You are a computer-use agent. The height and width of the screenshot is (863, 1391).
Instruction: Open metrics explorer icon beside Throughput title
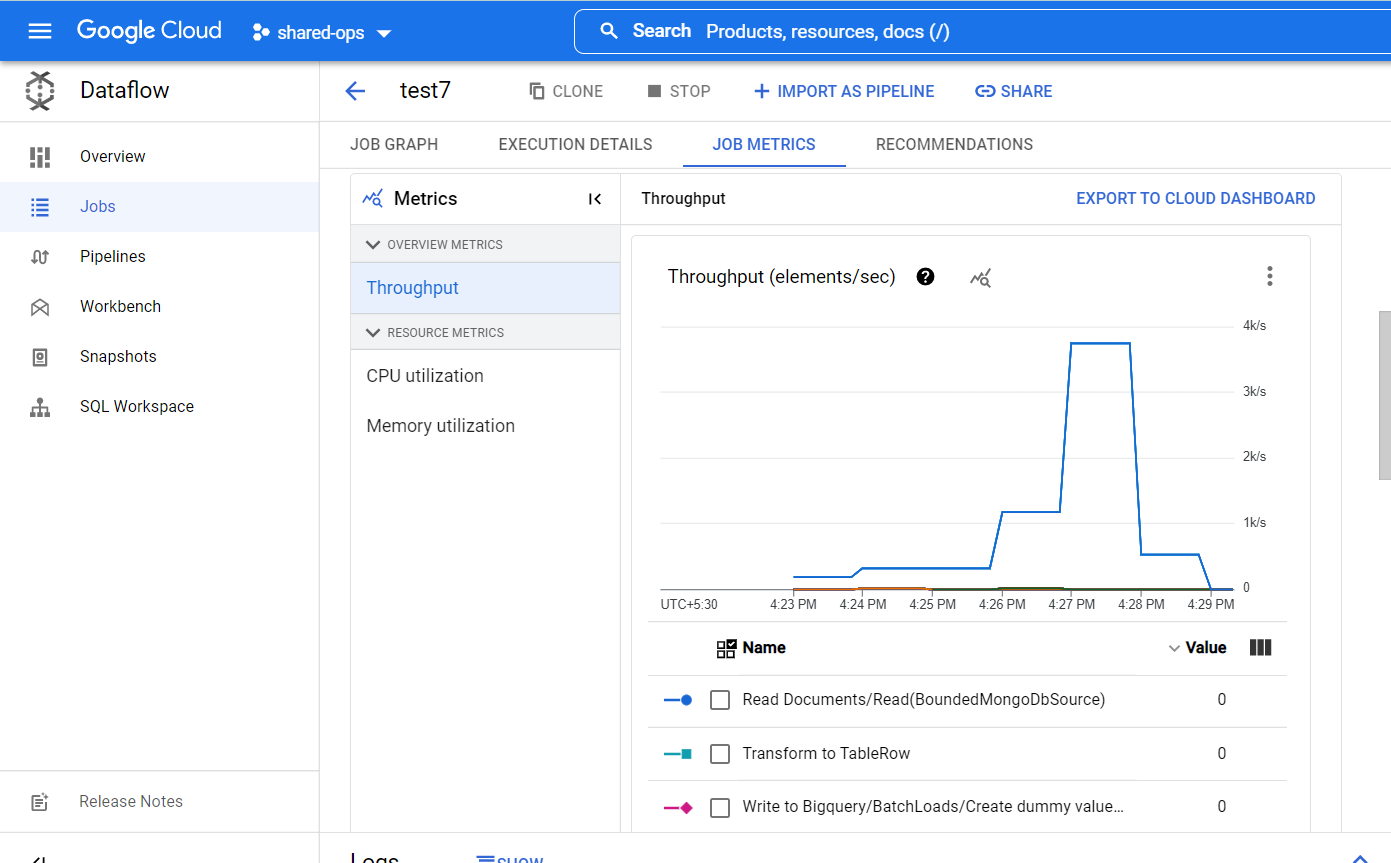981,278
